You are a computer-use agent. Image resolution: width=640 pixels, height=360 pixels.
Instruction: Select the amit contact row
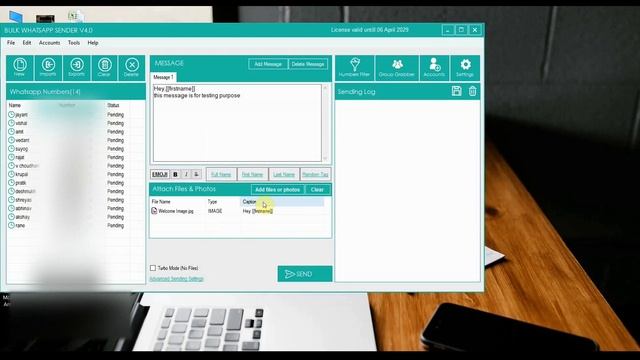tap(76, 132)
